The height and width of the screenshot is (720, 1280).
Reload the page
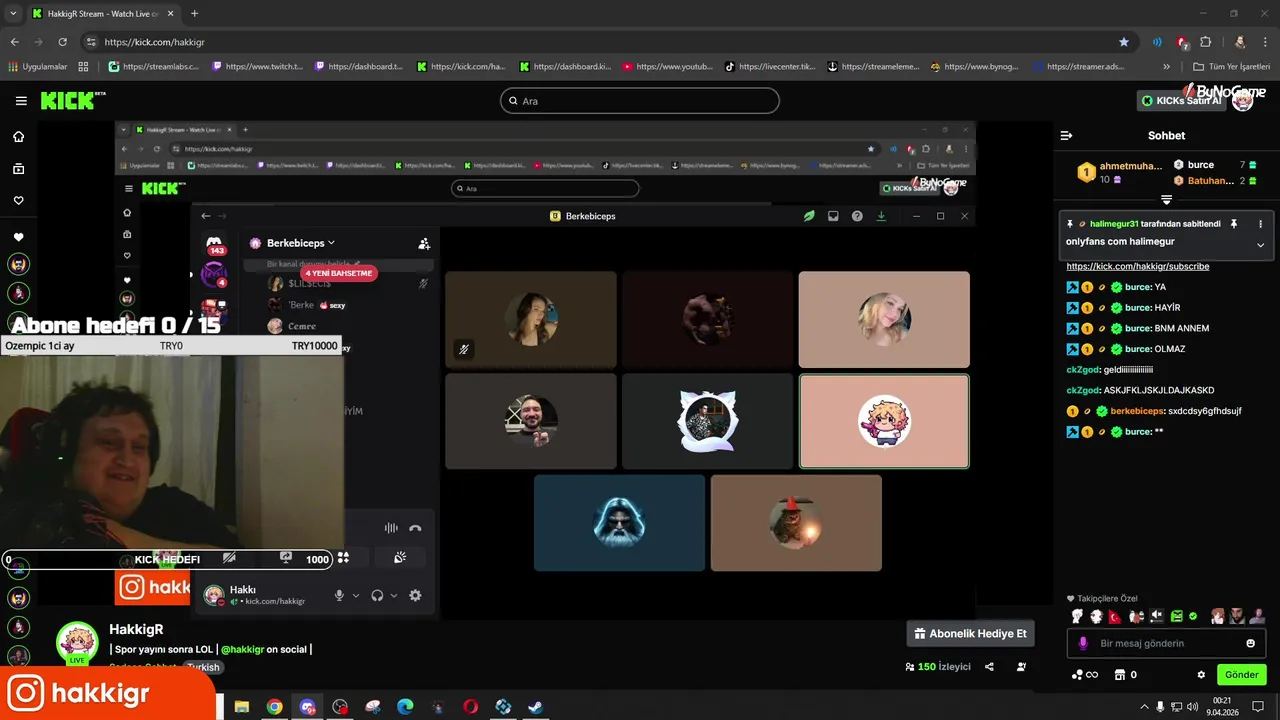tap(62, 42)
